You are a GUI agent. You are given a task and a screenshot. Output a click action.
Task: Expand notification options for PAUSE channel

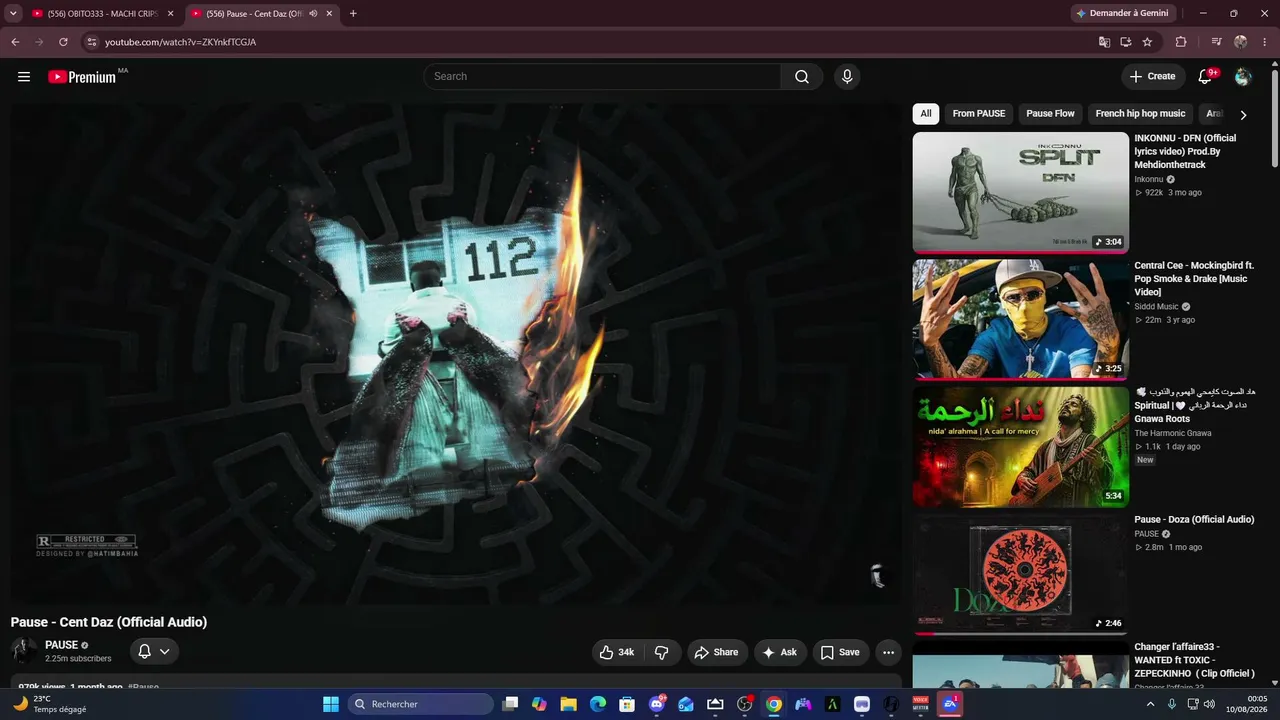pos(153,652)
